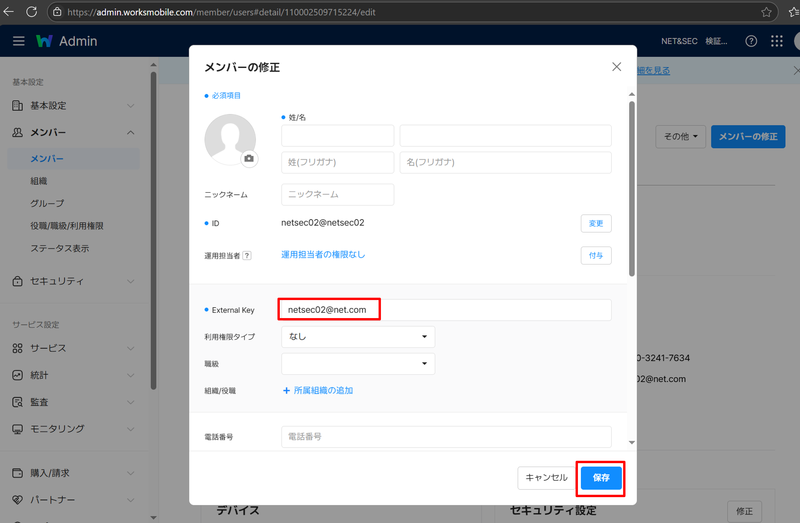The image size is (800, 523).
Task: Open the help question mark icon
Action: pos(751,41)
